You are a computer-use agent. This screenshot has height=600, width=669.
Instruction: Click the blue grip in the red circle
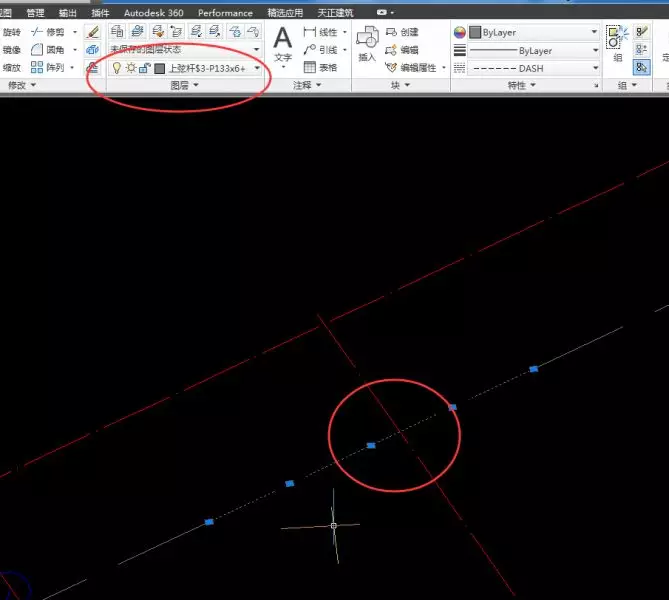[x=371, y=445]
